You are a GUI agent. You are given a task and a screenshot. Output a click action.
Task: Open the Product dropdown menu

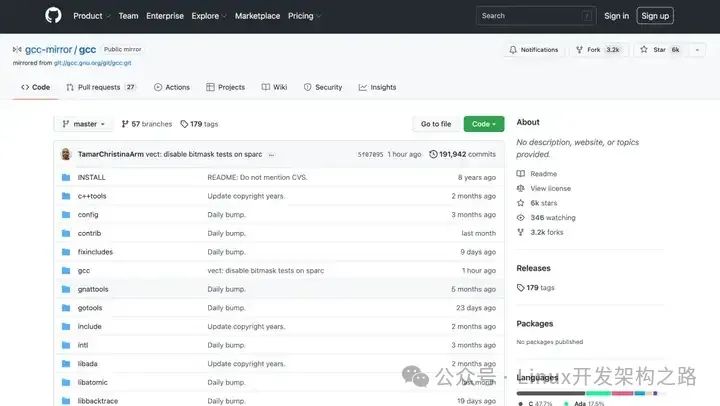(91, 16)
